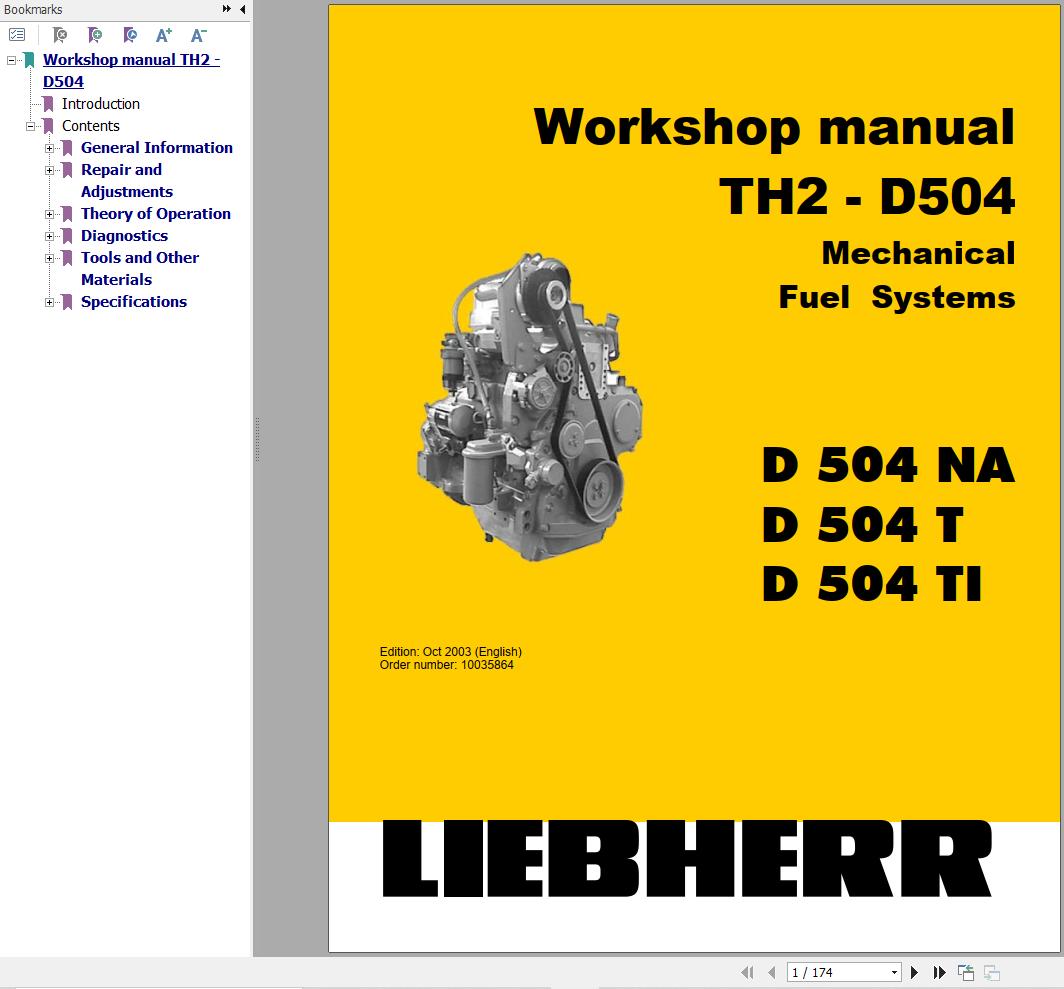
Task: Click the Introduction bookmark icon
Action: (x=48, y=104)
